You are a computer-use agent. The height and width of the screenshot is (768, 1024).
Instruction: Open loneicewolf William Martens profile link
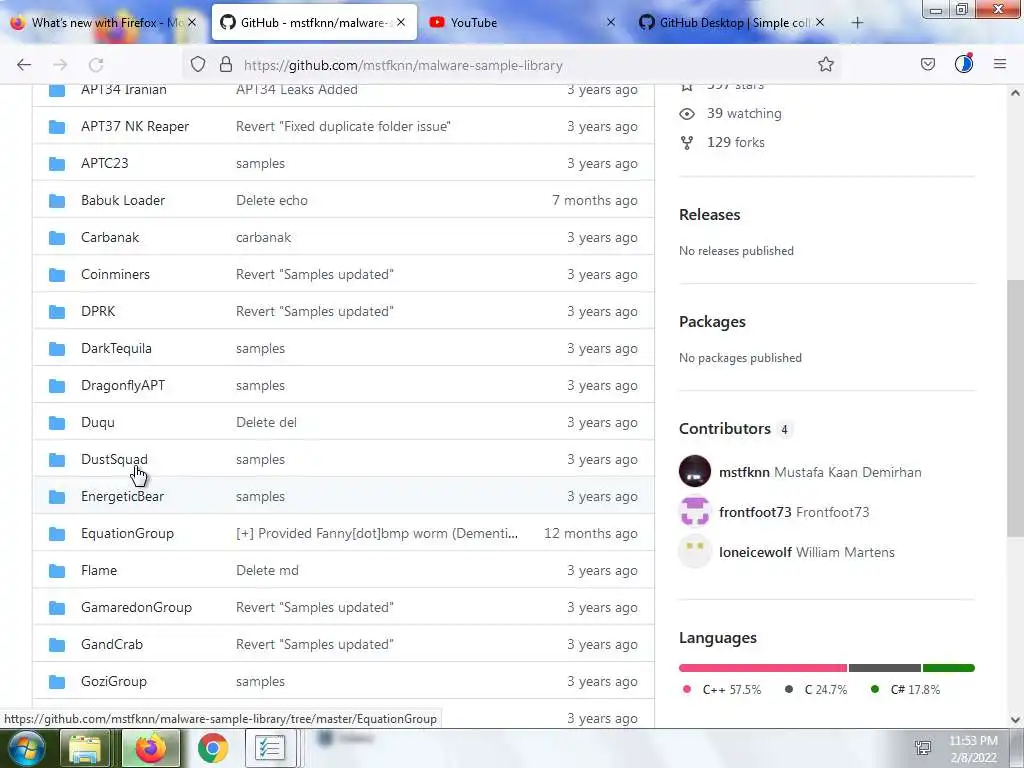[x=807, y=552]
